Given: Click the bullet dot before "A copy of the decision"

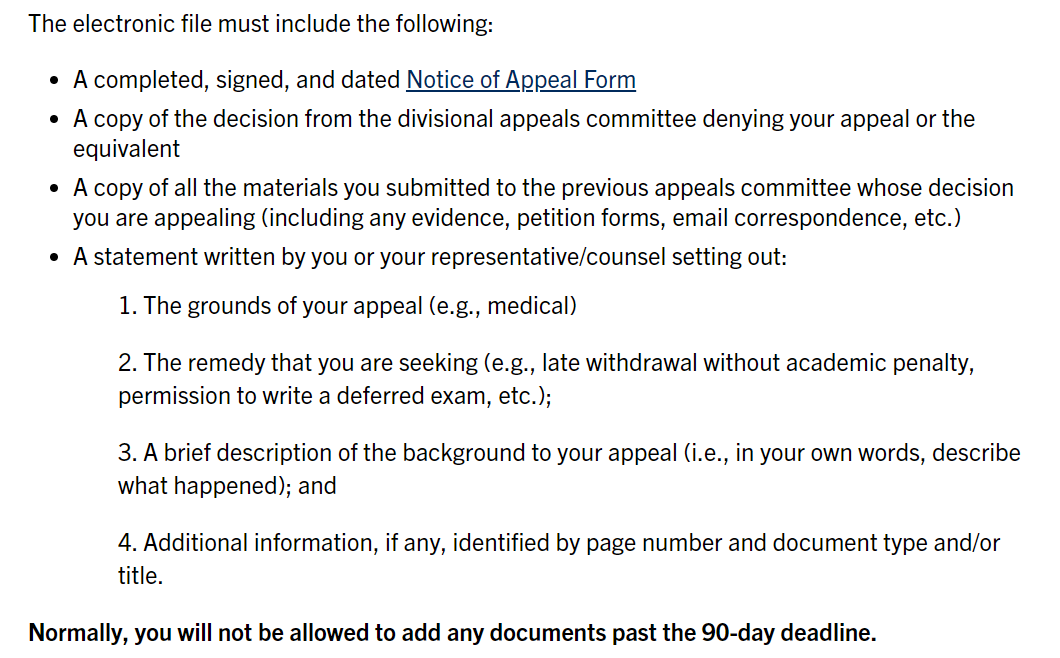Looking at the screenshot, I should [54, 120].
